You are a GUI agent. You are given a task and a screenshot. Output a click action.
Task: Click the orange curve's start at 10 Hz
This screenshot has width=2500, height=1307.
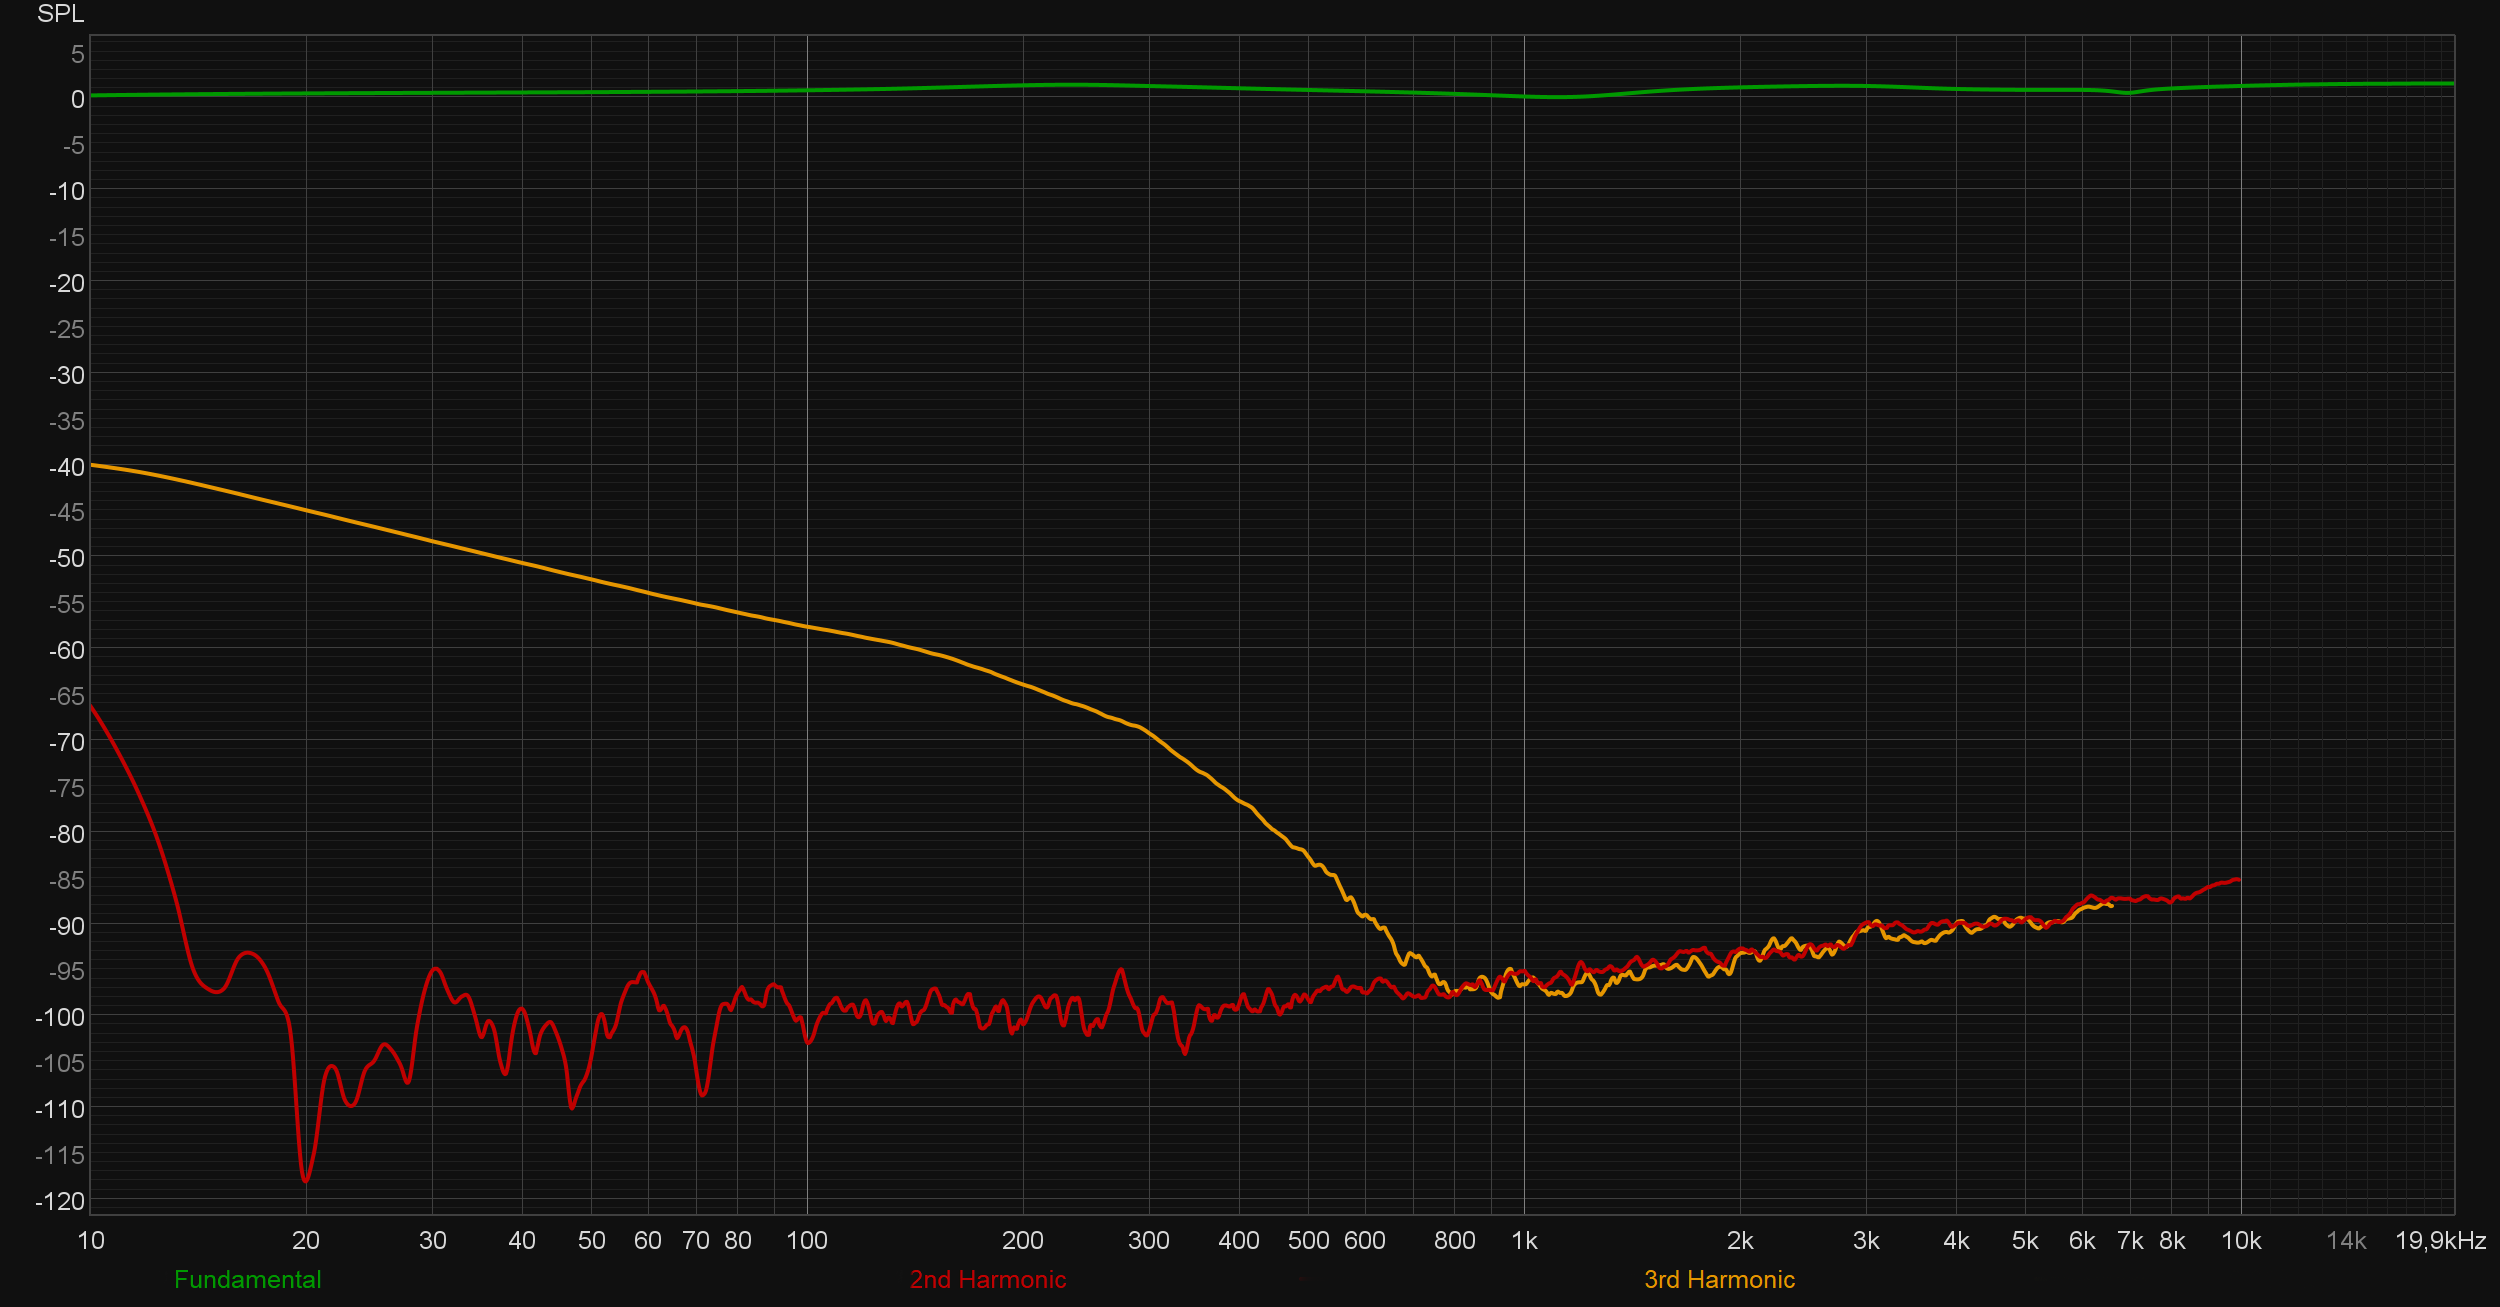pyautogui.click(x=92, y=465)
